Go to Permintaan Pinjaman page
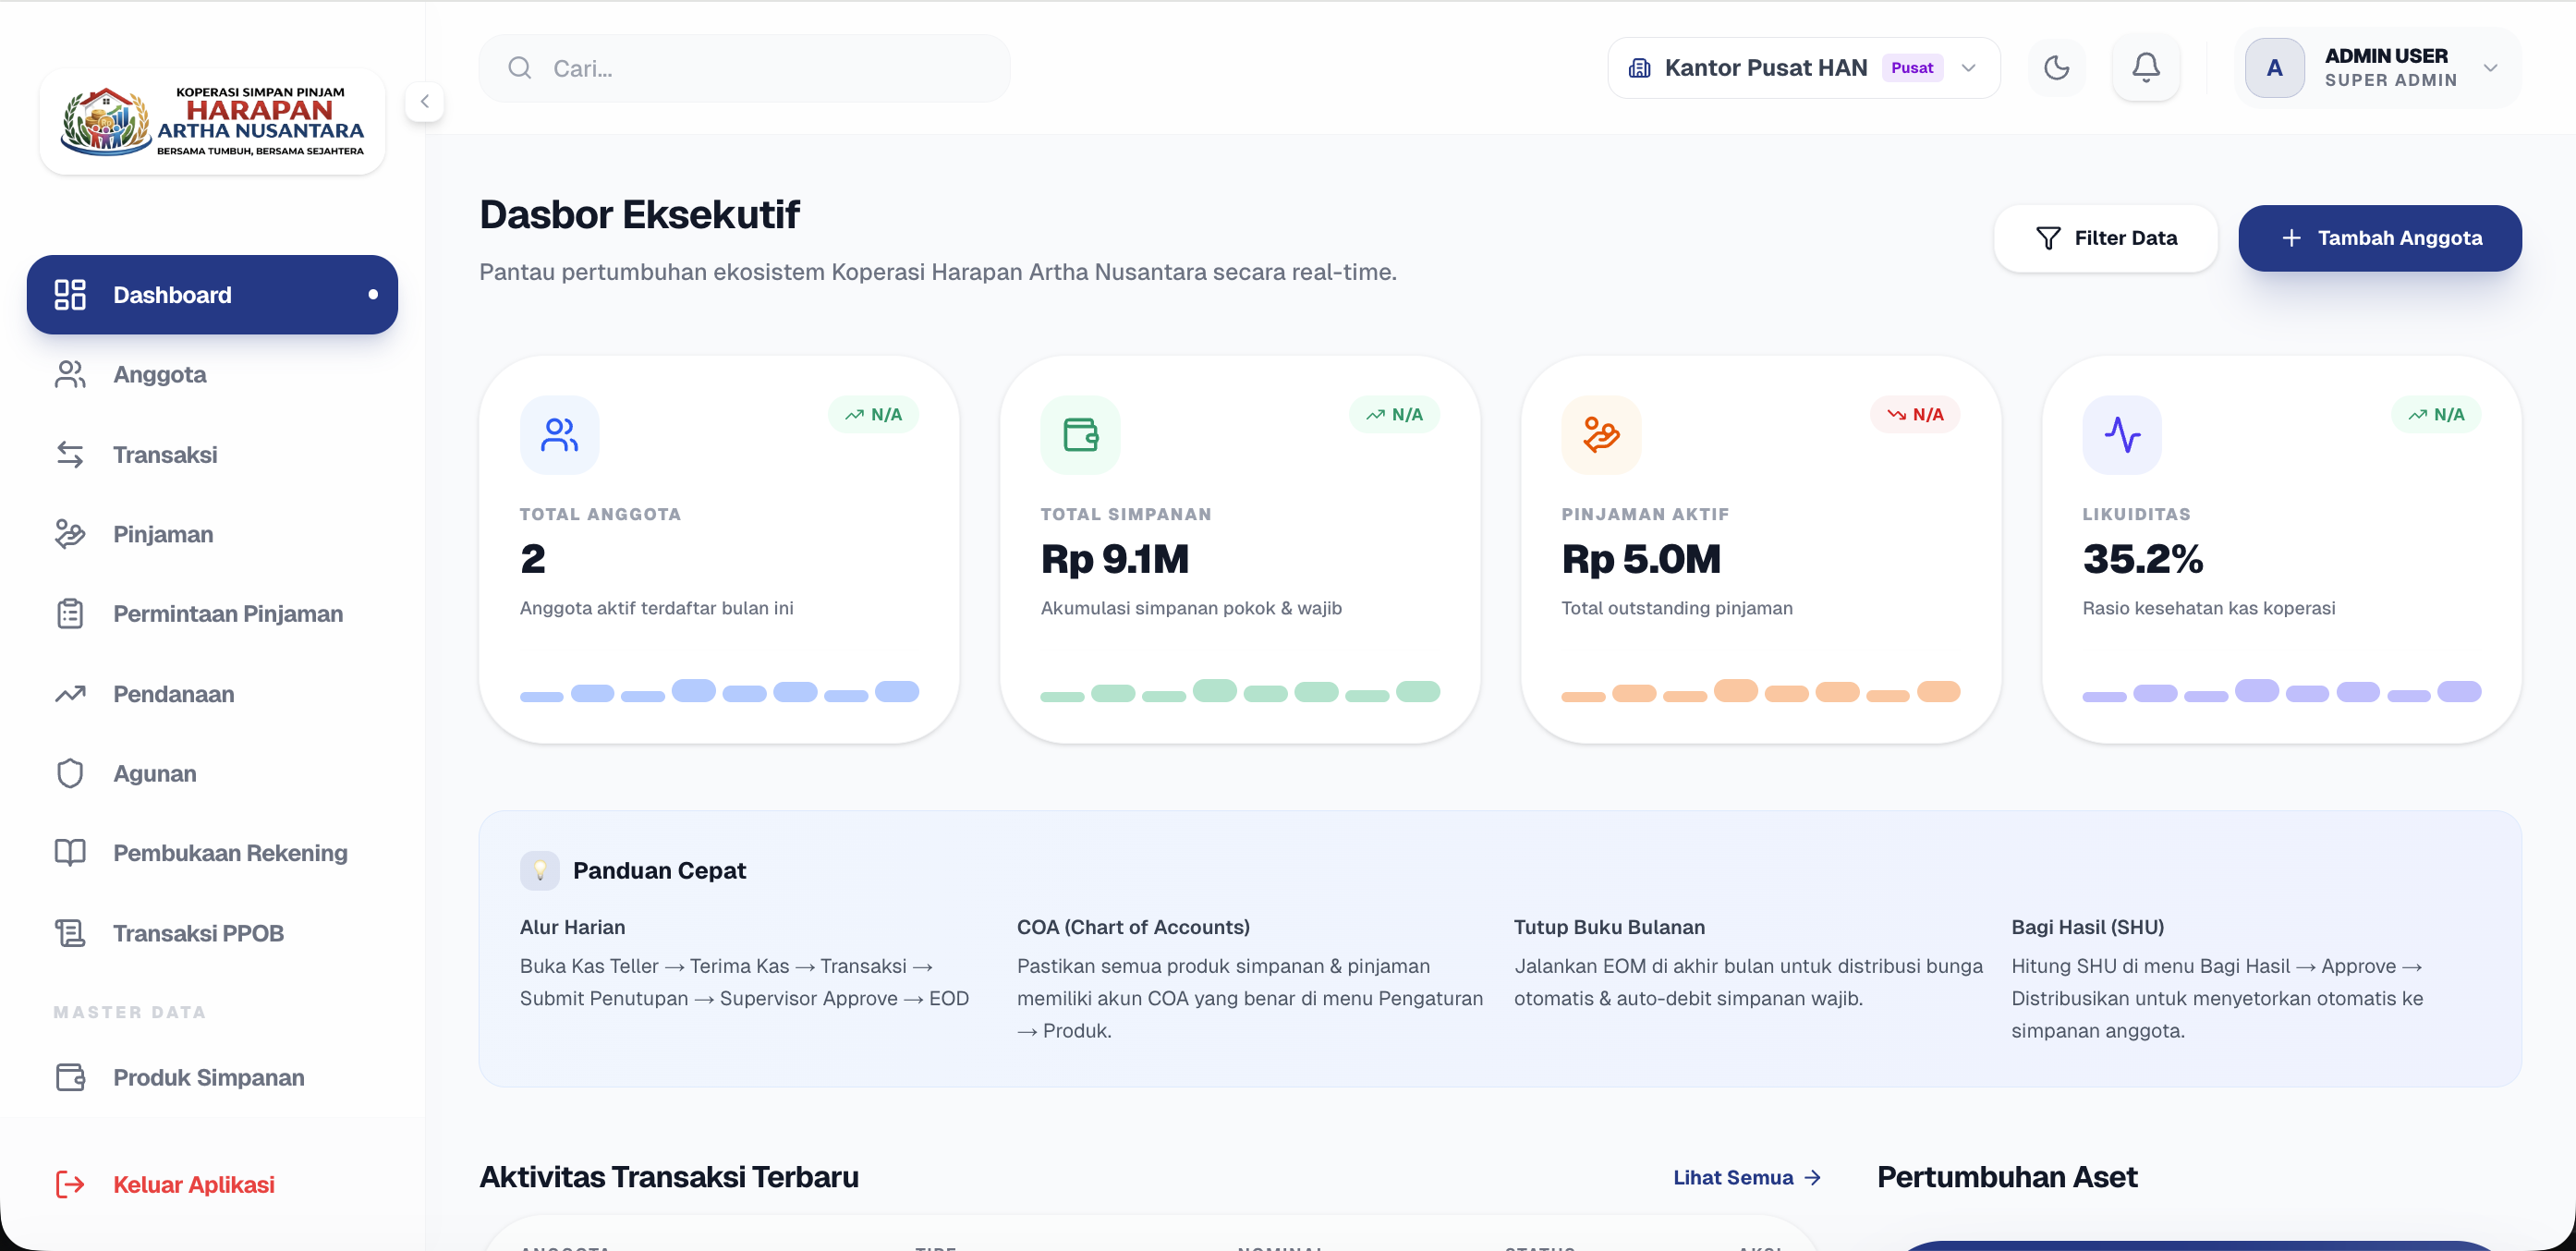The image size is (2576, 1251). tap(227, 613)
